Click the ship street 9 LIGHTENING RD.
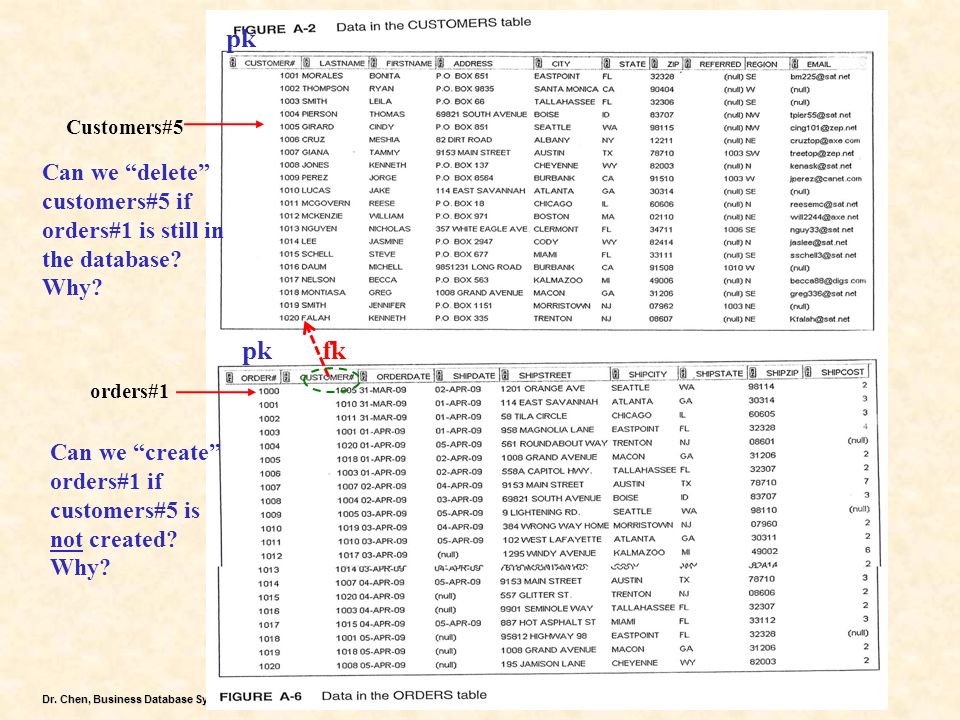Screen dimensions: 960x720 coord(541,512)
